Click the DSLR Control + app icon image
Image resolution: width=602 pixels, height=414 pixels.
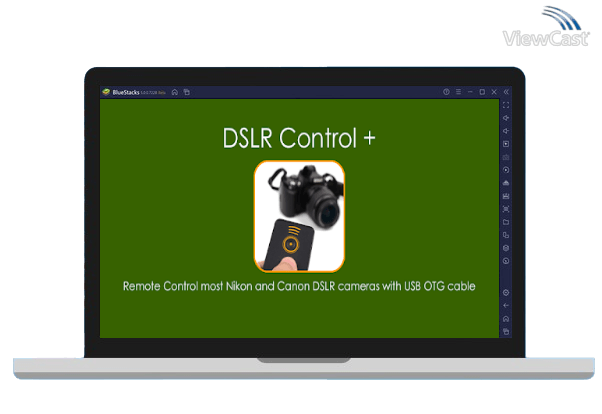[x=299, y=217]
